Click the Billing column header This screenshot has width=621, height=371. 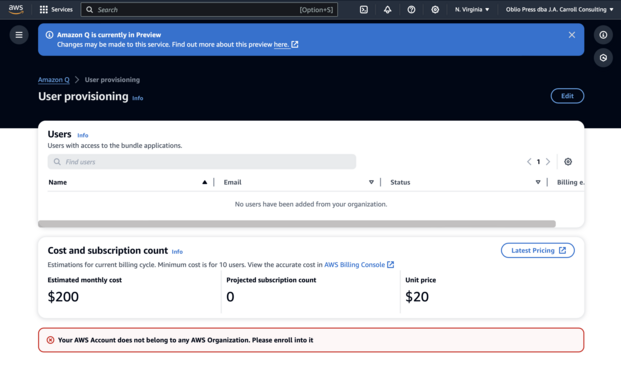[570, 182]
